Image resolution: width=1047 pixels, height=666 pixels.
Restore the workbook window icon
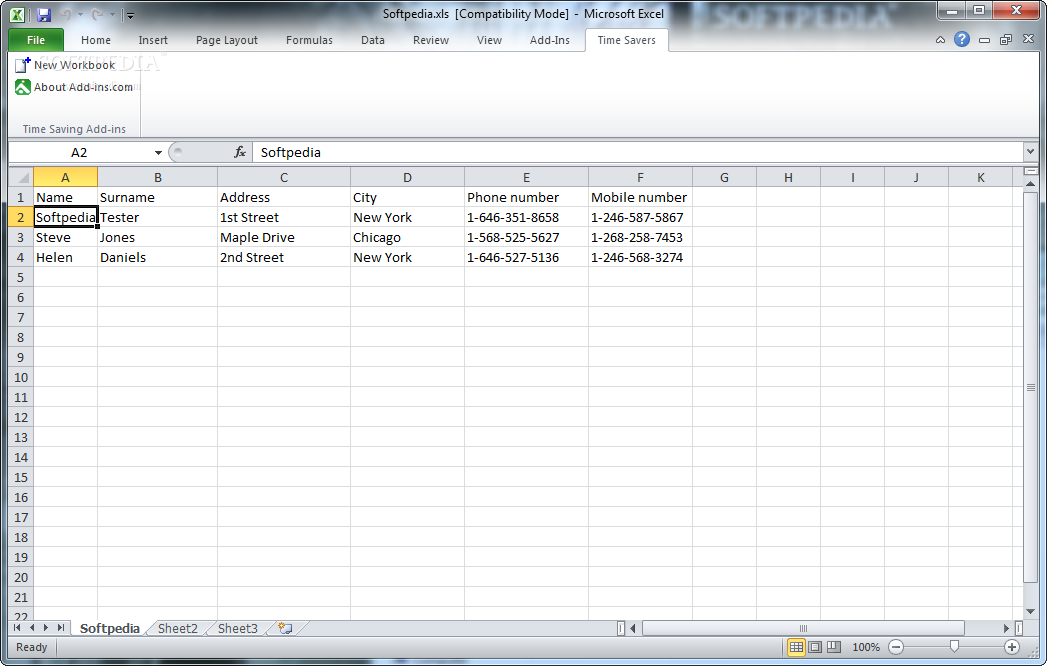pyautogui.click(x=1006, y=40)
